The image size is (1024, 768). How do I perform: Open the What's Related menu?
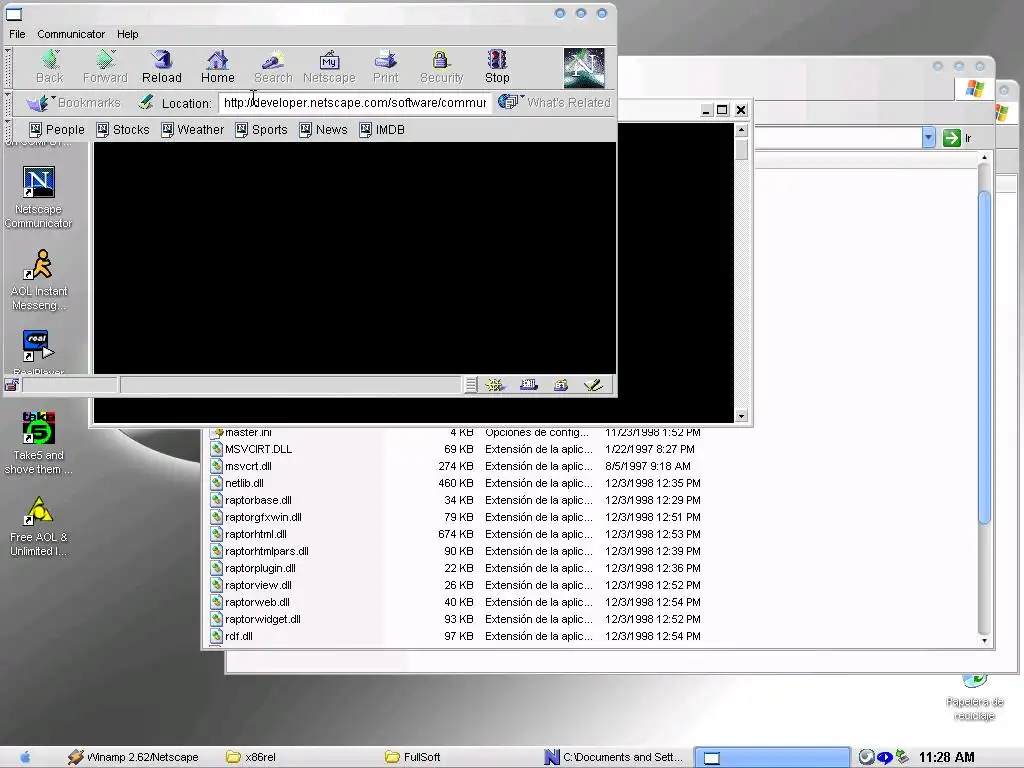pos(554,103)
